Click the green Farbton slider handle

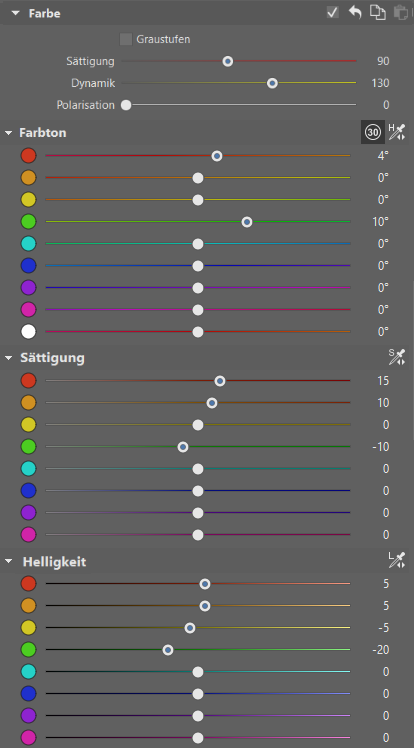(x=247, y=222)
